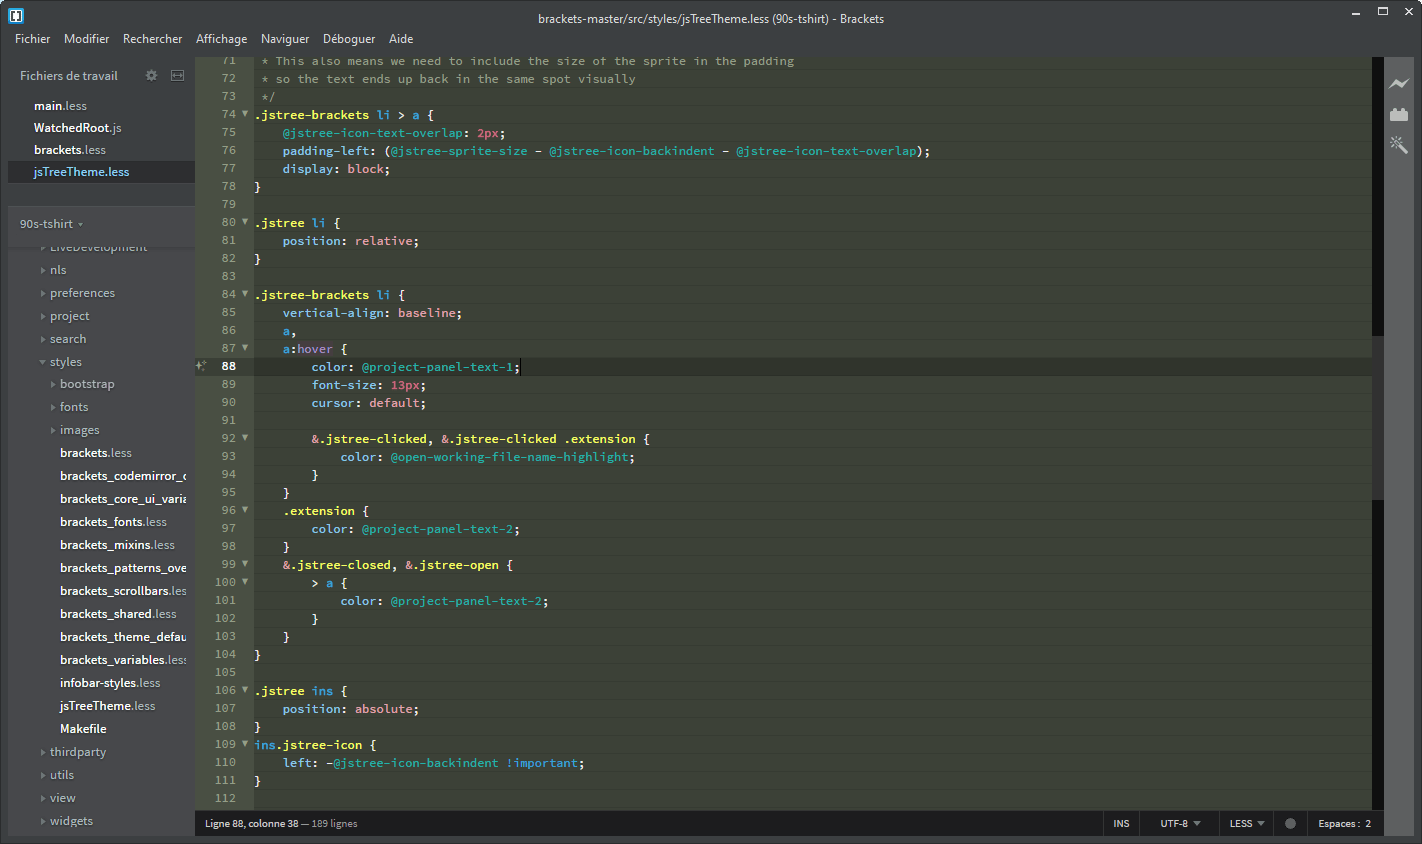The image size is (1422, 844).
Task: Open the UTF-8 encoding dropdown
Action: coord(1179,823)
